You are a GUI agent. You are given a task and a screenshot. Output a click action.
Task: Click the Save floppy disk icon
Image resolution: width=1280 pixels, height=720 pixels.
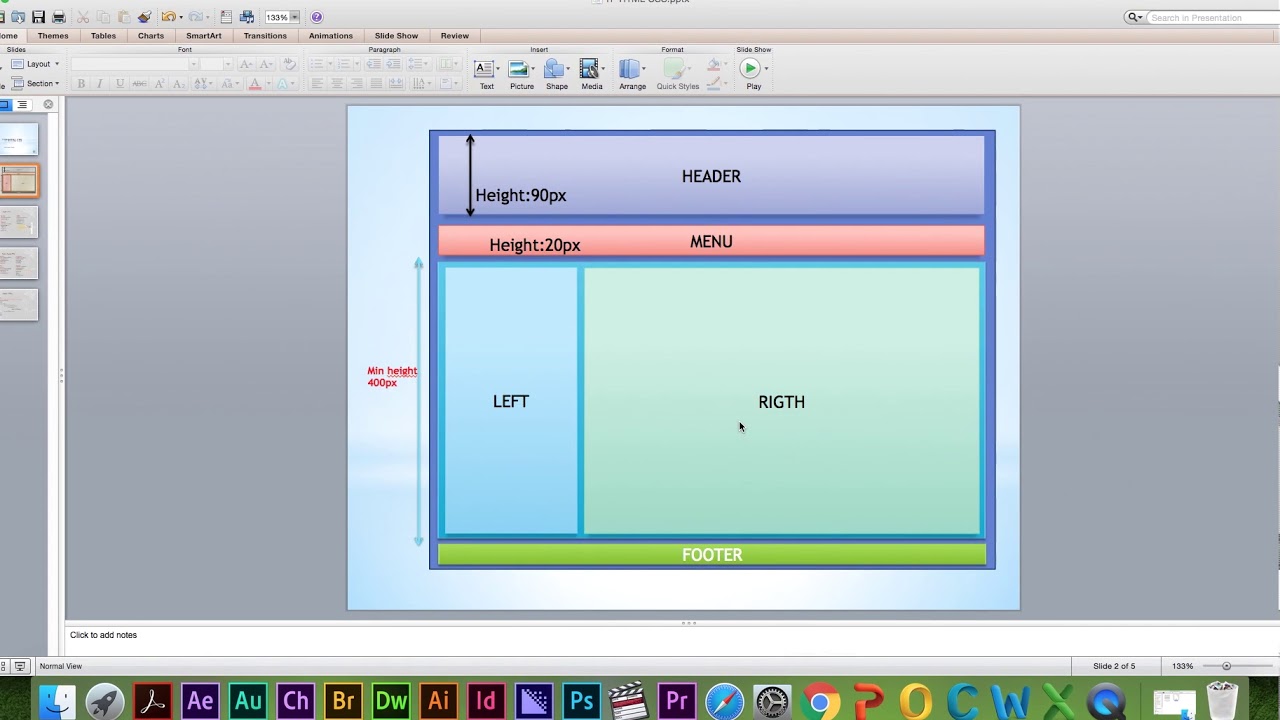(x=38, y=17)
